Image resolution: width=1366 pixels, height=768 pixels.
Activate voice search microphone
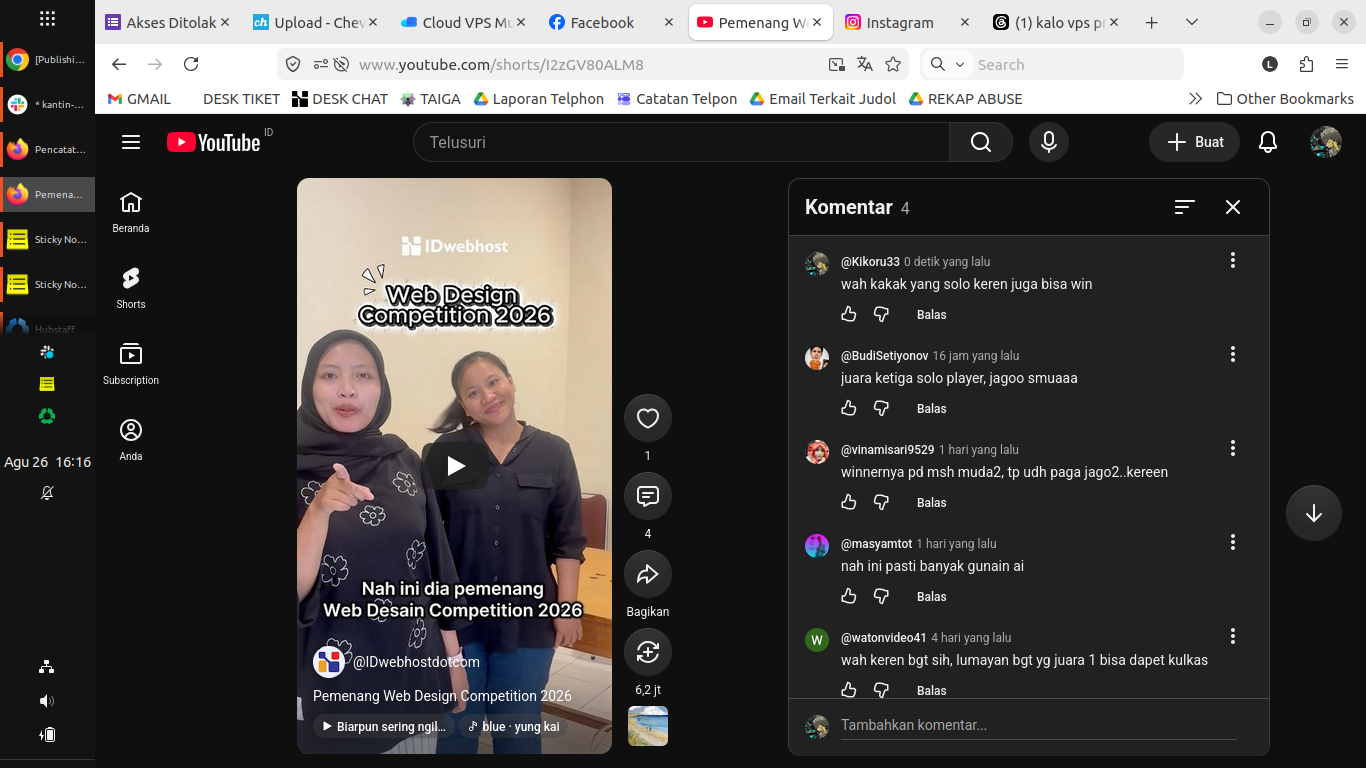point(1049,142)
